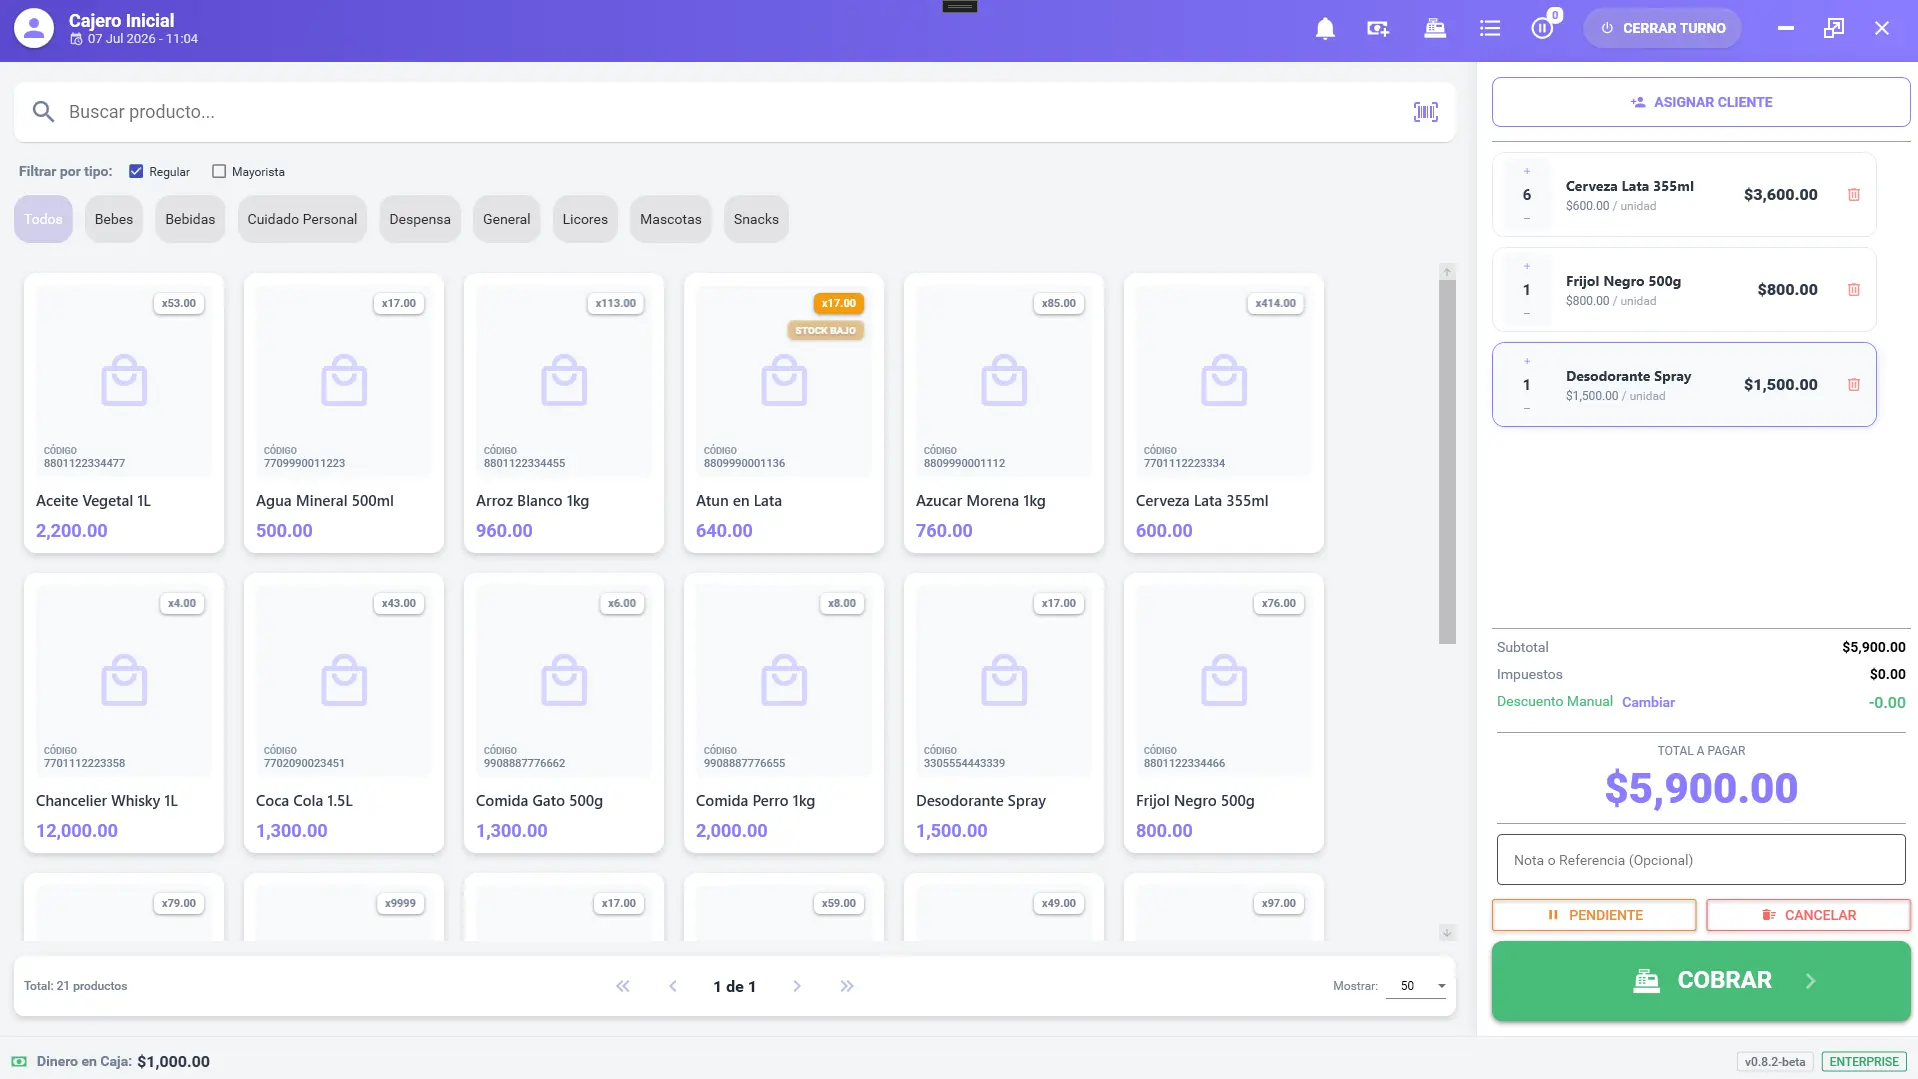Decrease Desodorante Spray cart quantity
1918x1079 pixels.
[x=1527, y=408]
